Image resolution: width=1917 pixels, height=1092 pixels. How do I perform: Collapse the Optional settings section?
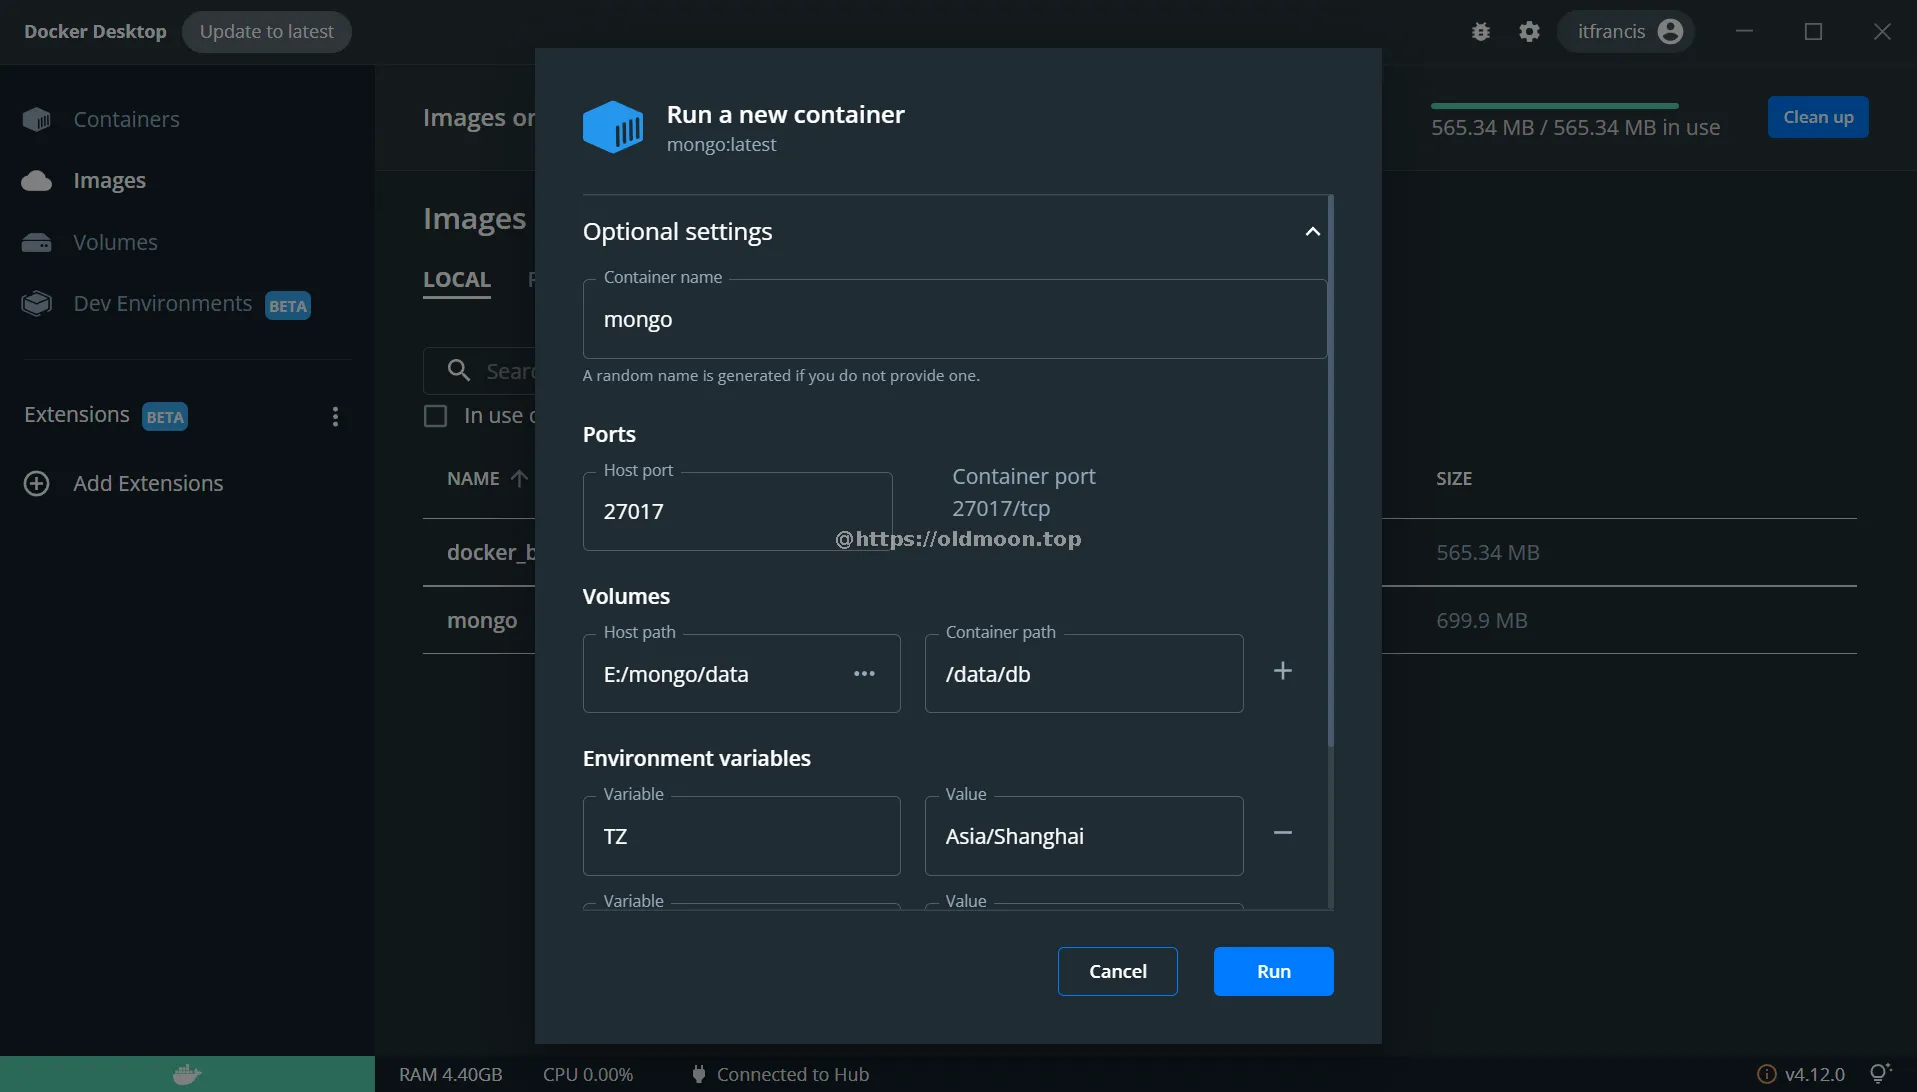(1312, 232)
